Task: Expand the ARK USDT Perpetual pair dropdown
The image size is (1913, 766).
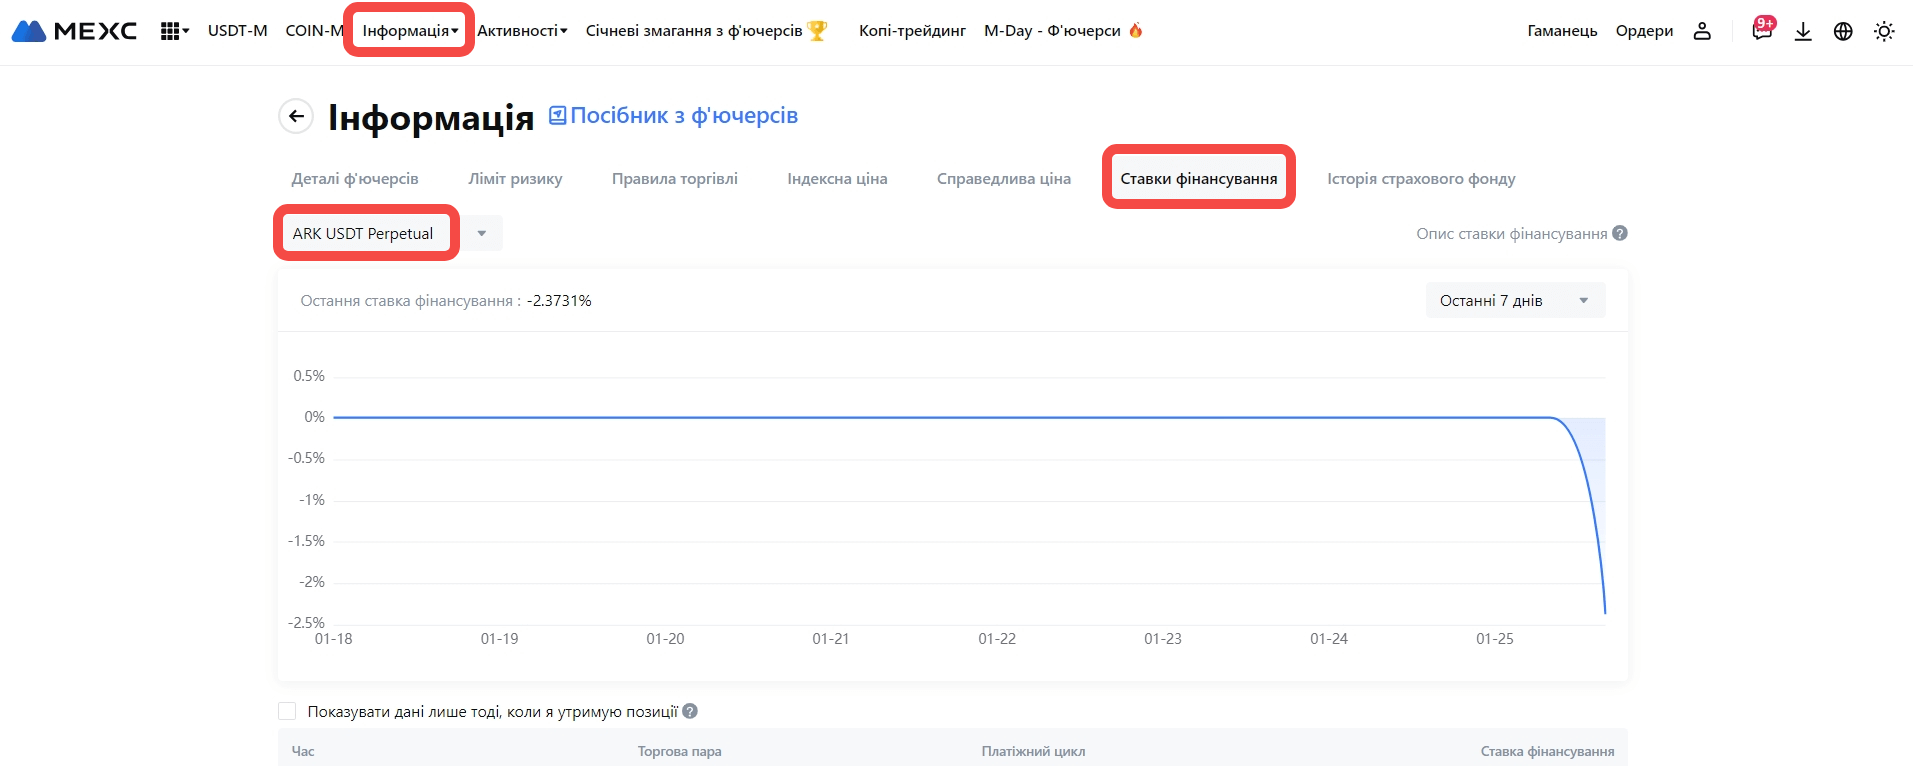Action: coord(482,233)
